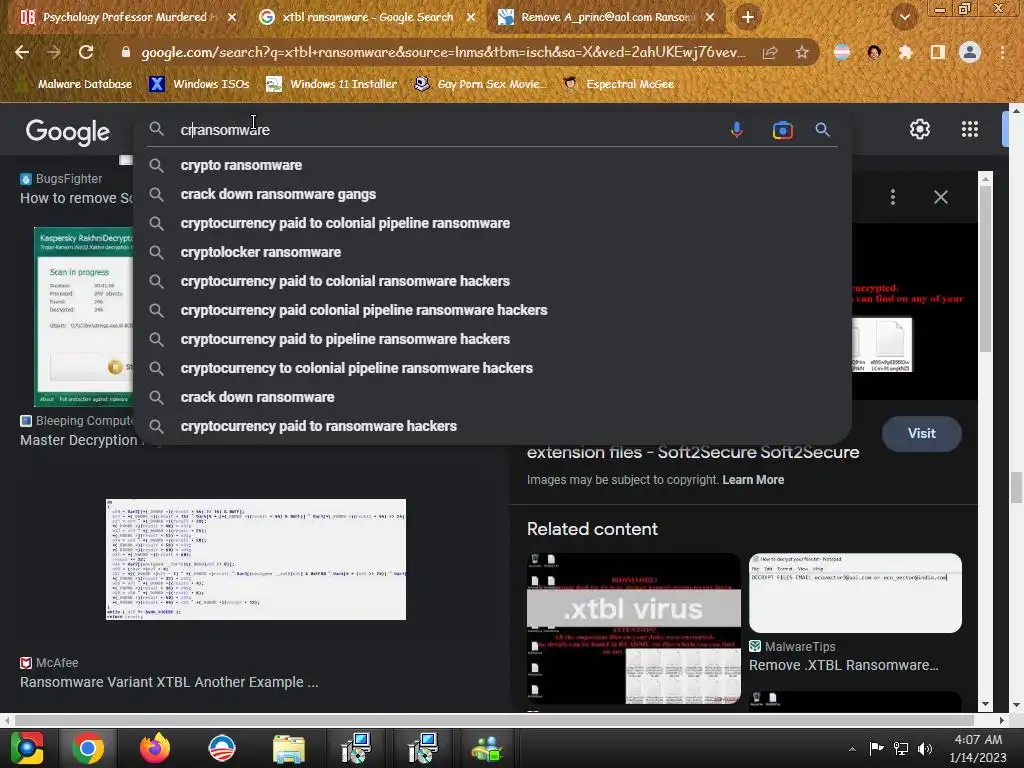This screenshot has width=1024, height=768.
Task: Select suggestion crypto ransomware
Action: (492, 165)
